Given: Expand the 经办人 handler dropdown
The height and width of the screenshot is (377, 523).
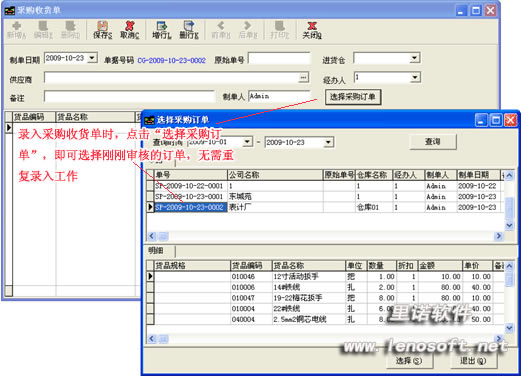Looking at the screenshot, I should pyautogui.click(x=414, y=78).
